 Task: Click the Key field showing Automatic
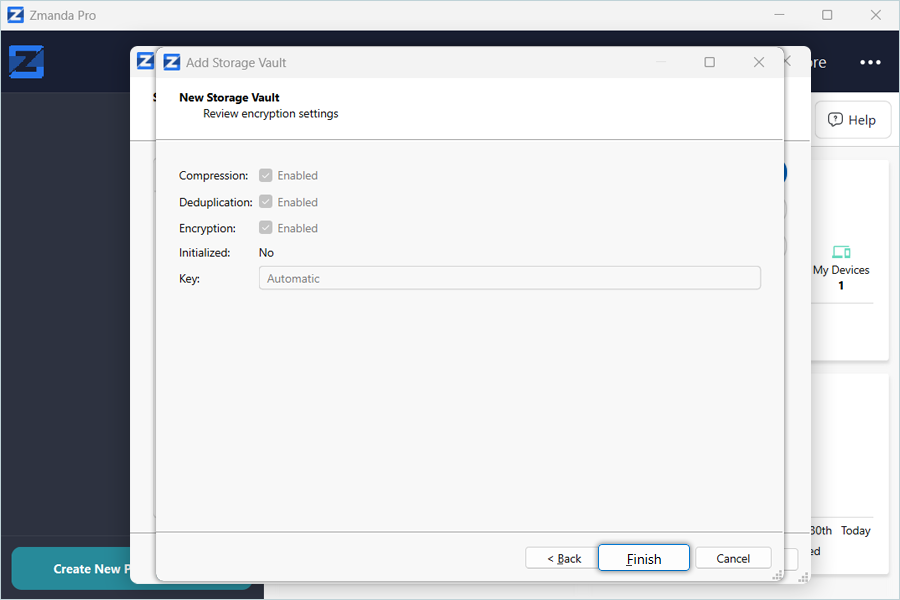point(509,278)
